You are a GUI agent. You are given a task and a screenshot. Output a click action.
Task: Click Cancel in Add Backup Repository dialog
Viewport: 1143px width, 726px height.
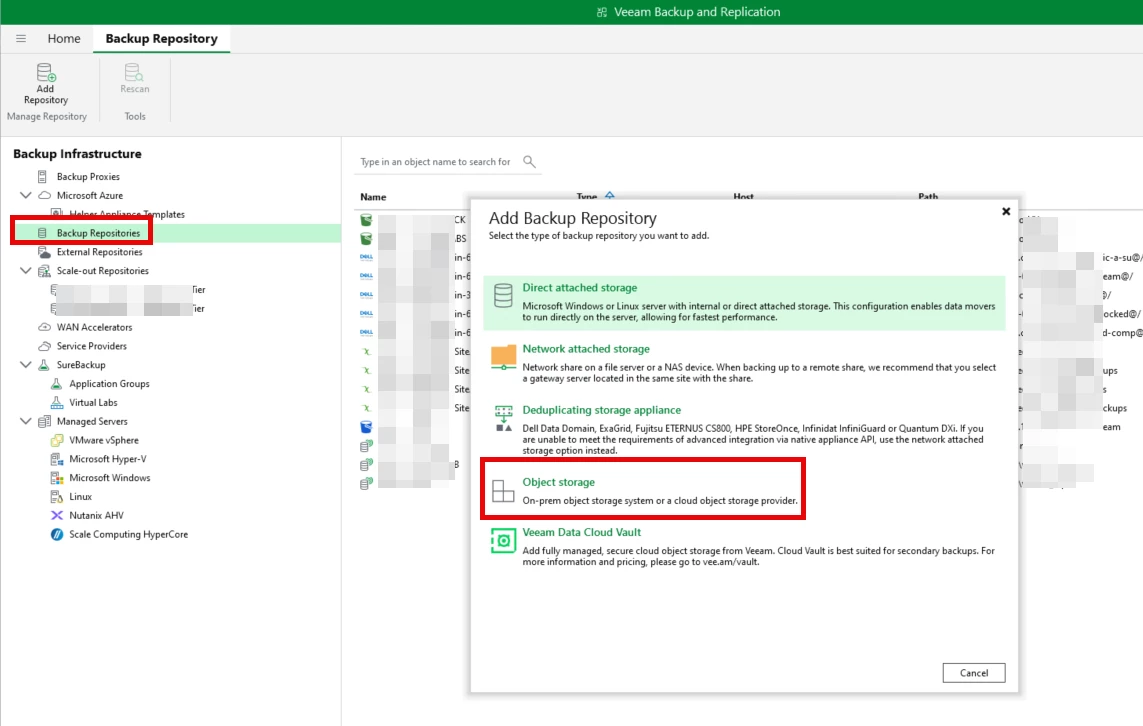[x=973, y=673]
